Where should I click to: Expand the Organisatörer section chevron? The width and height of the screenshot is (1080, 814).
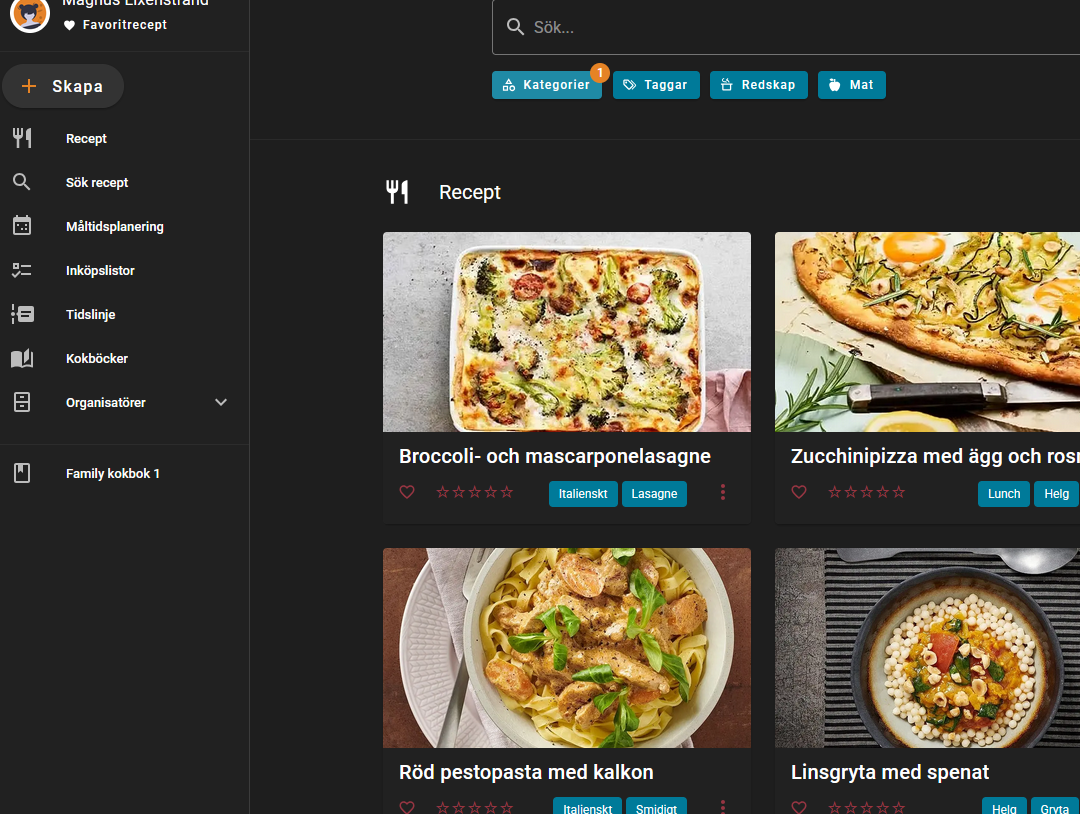[221, 402]
